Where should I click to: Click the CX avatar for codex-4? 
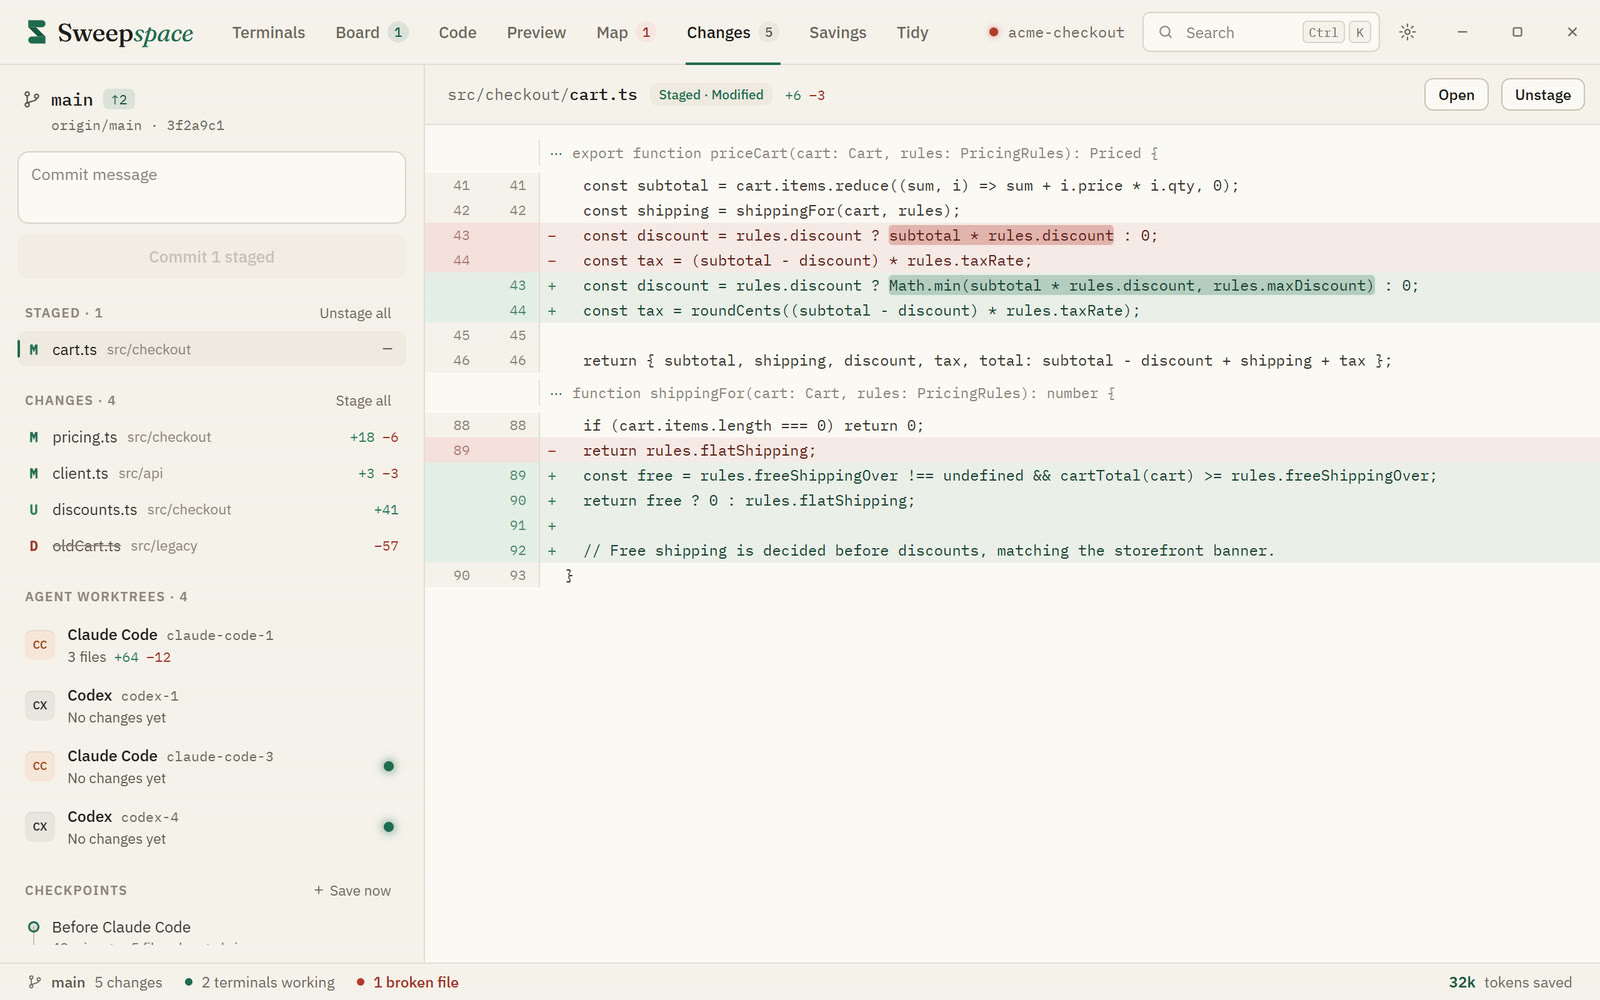tap(40, 827)
